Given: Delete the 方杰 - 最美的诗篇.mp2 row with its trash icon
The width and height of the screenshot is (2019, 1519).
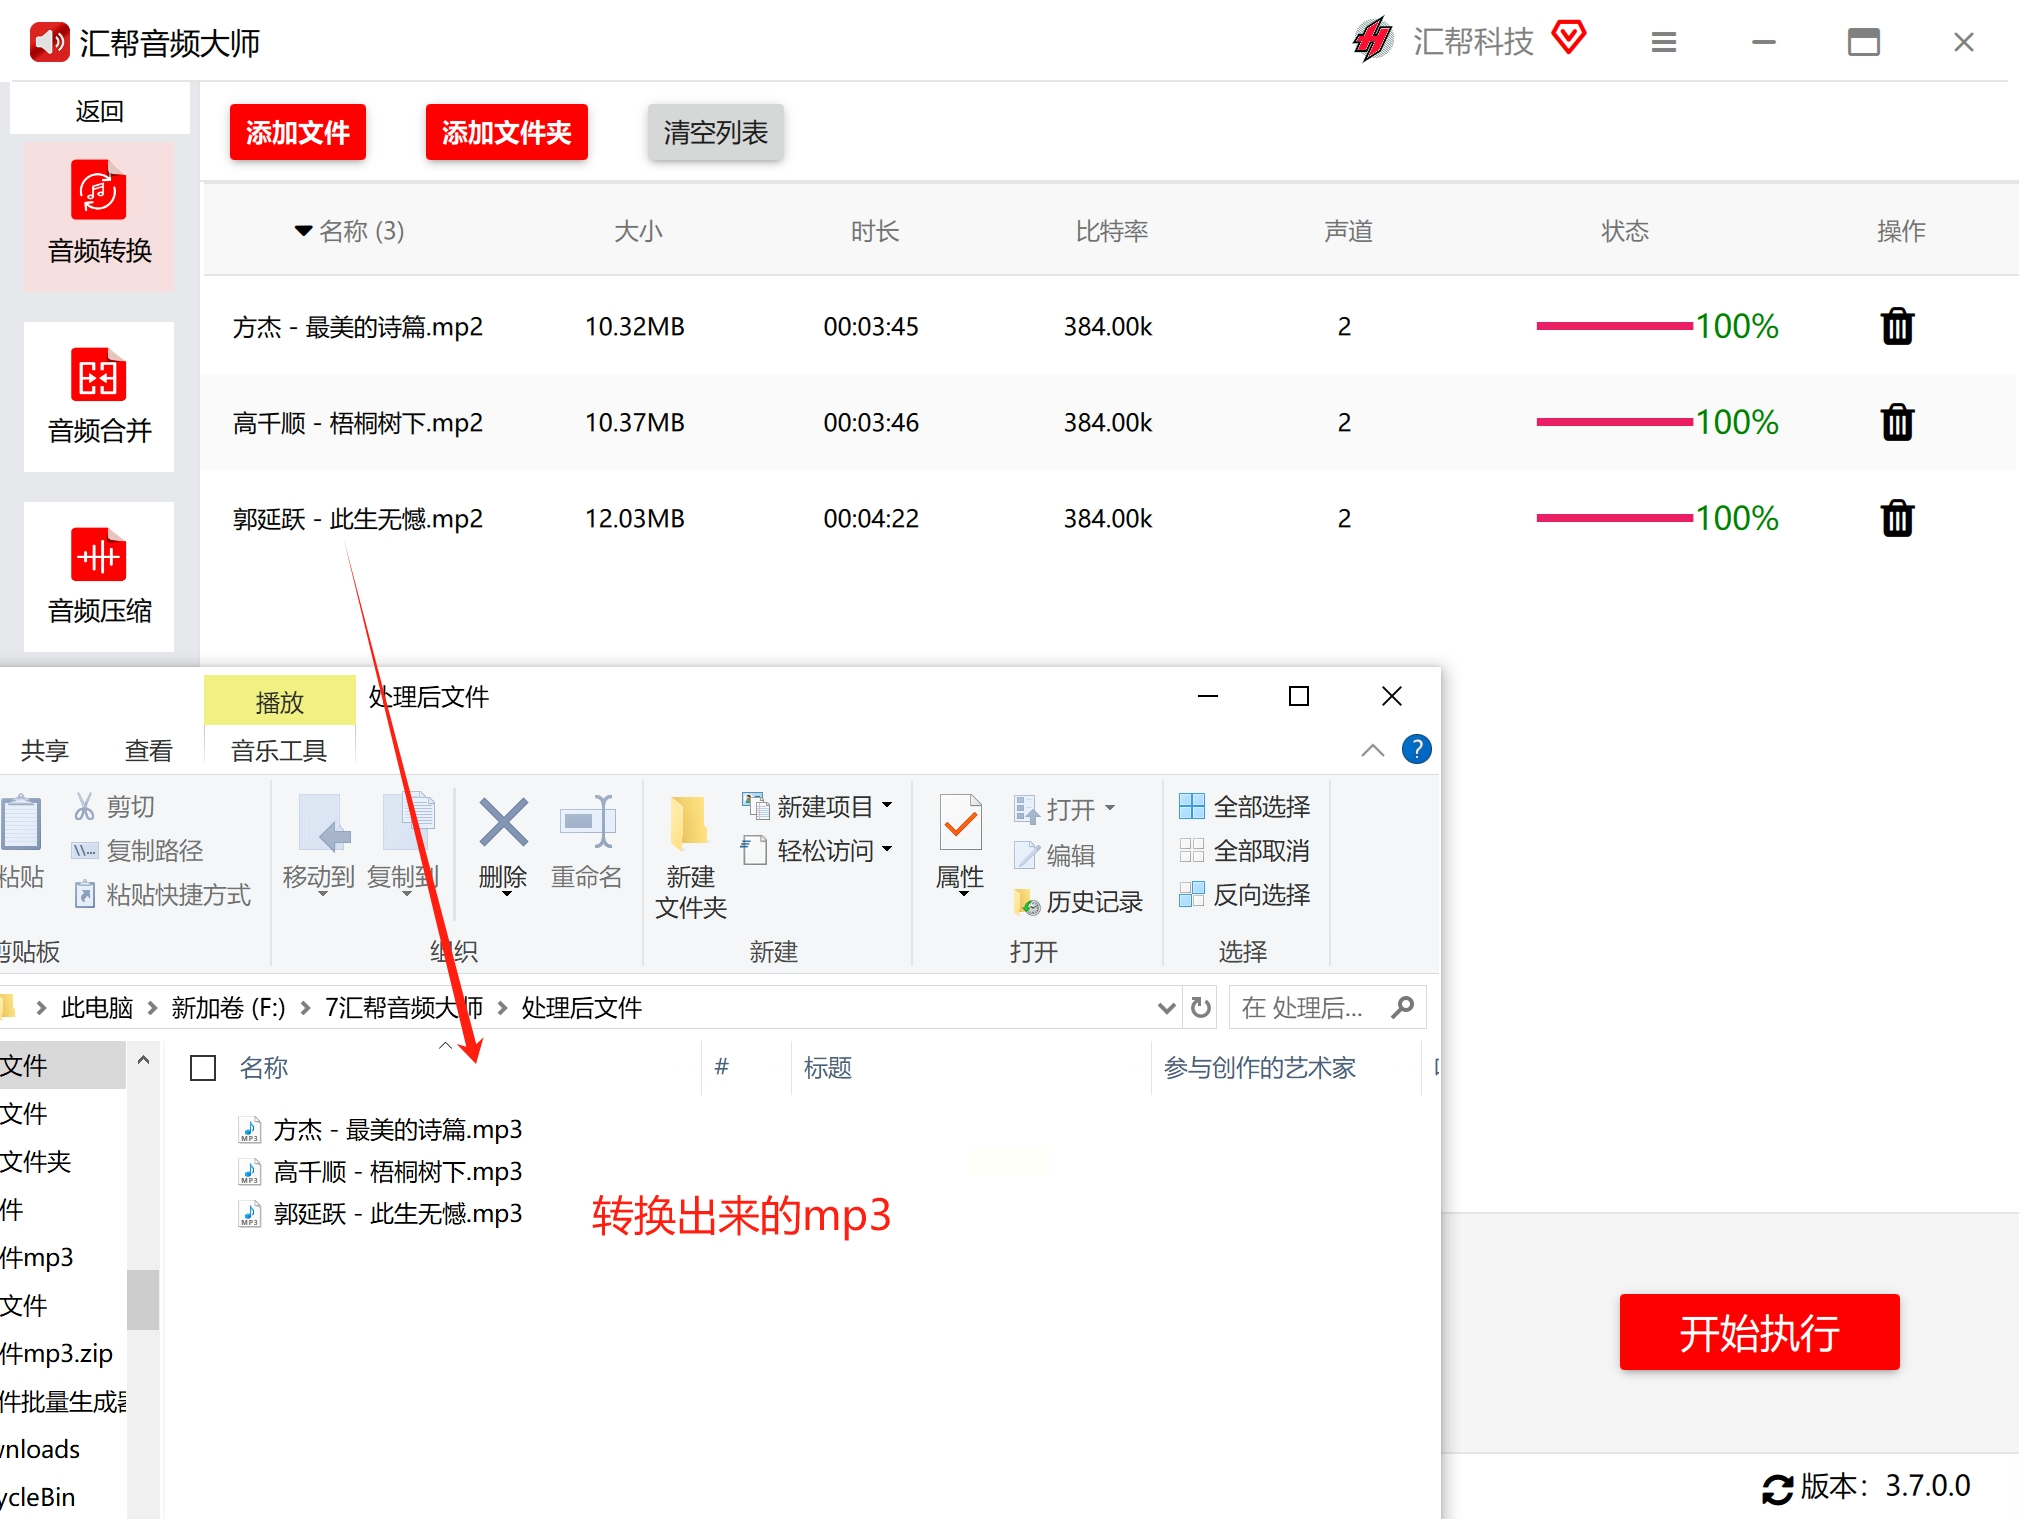Looking at the screenshot, I should pyautogui.click(x=1896, y=326).
